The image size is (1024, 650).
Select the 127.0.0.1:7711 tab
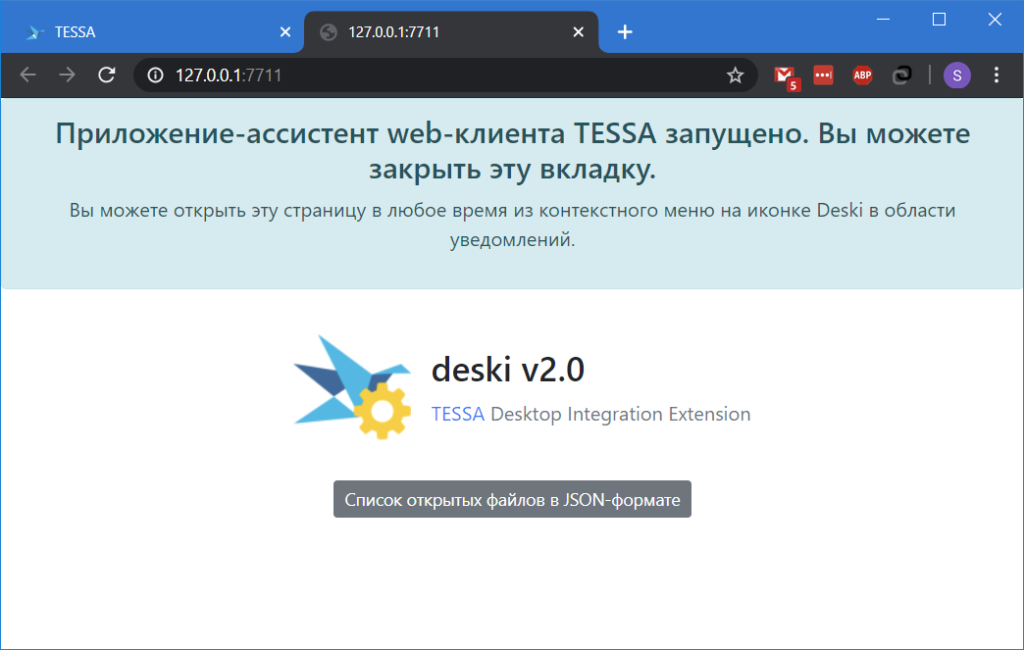(451, 31)
